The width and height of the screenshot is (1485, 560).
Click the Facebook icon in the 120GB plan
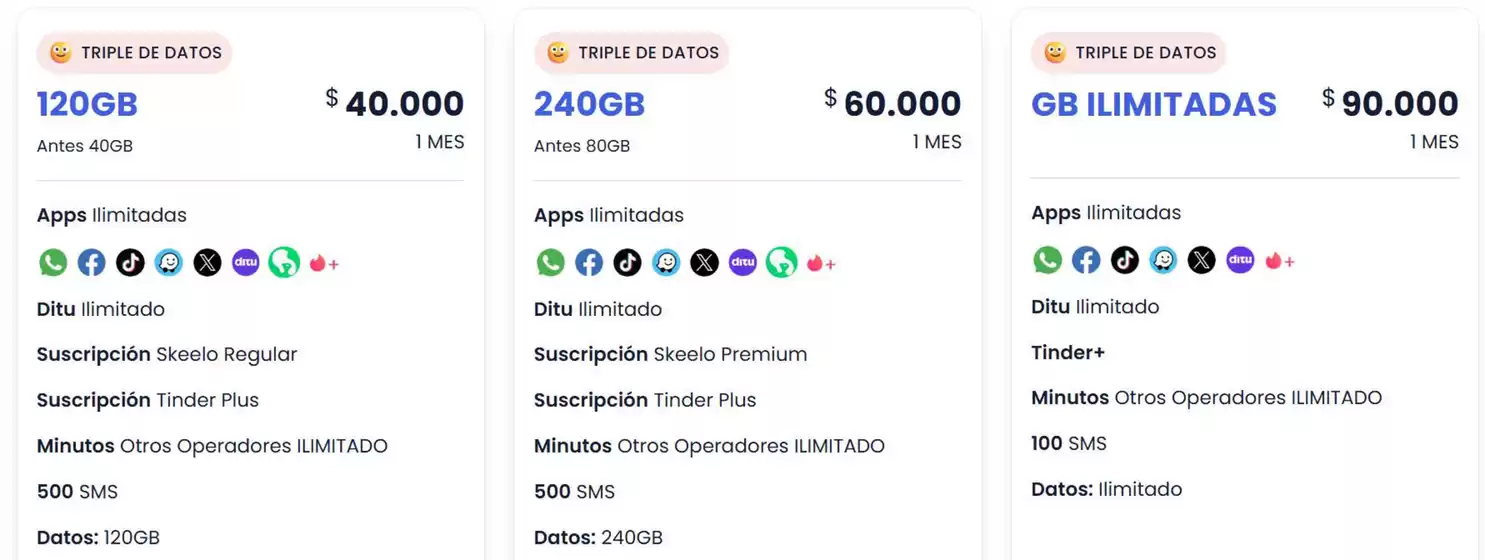[92, 263]
